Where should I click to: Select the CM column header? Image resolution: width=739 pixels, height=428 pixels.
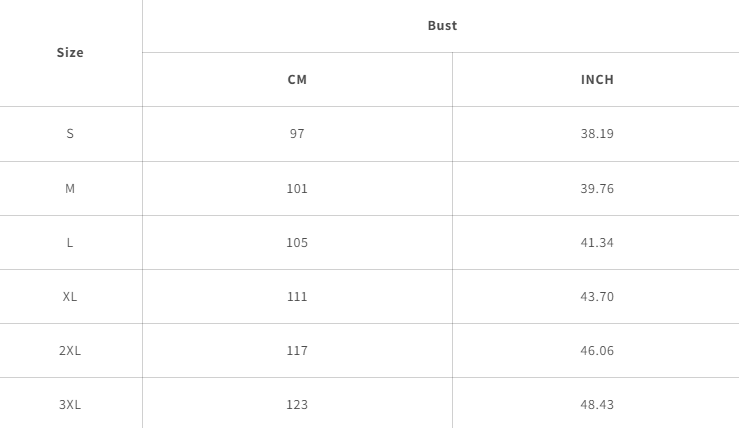297,80
